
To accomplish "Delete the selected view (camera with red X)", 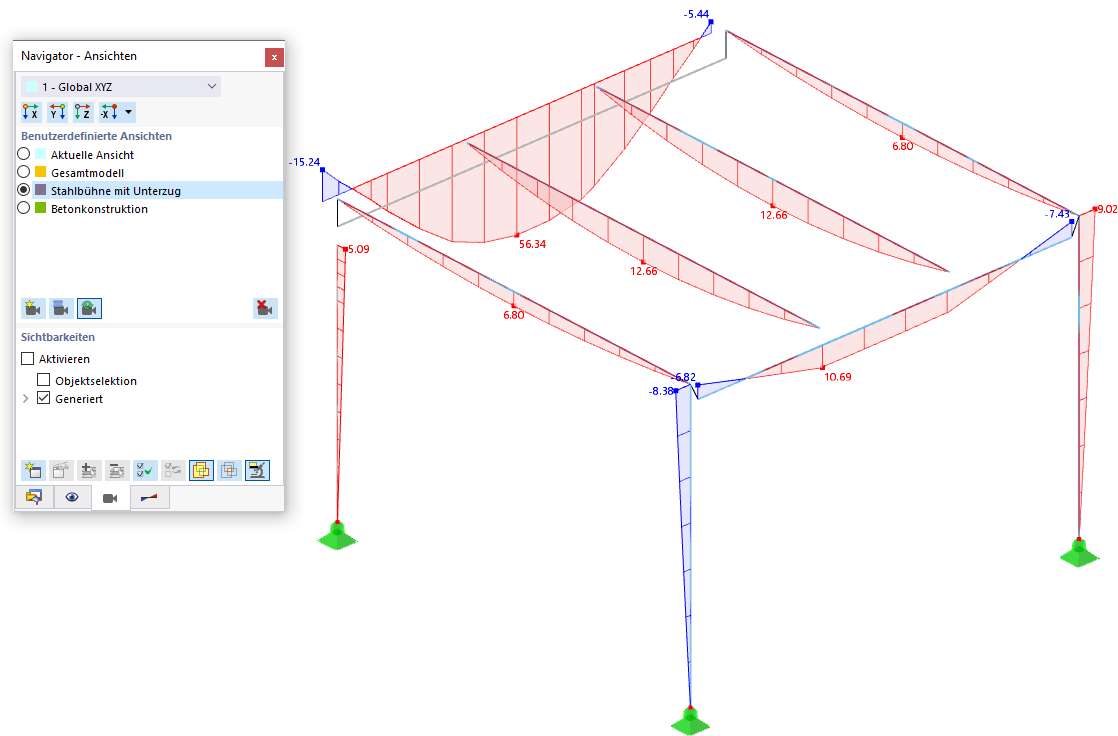I will 265,308.
